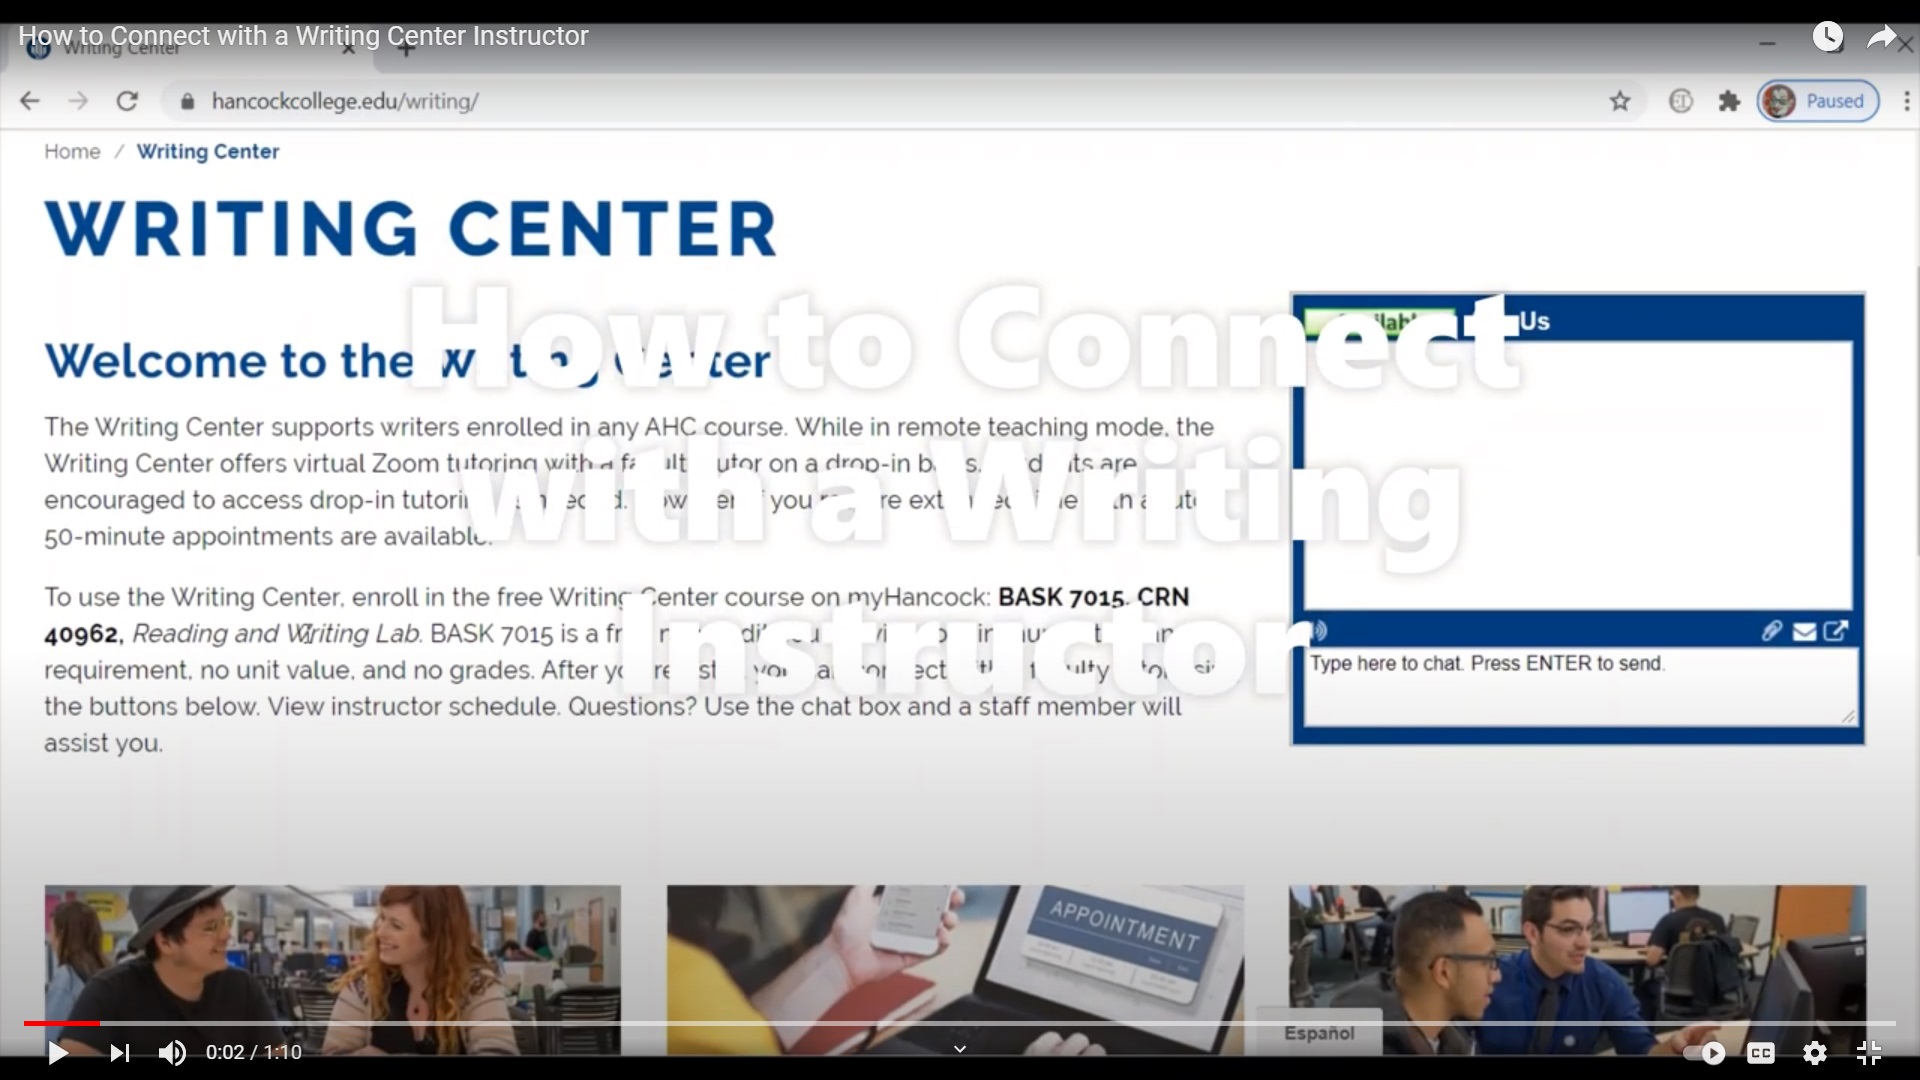The image size is (1920, 1080).
Task: Click the video progress/seek bar
Action: tap(960, 1021)
